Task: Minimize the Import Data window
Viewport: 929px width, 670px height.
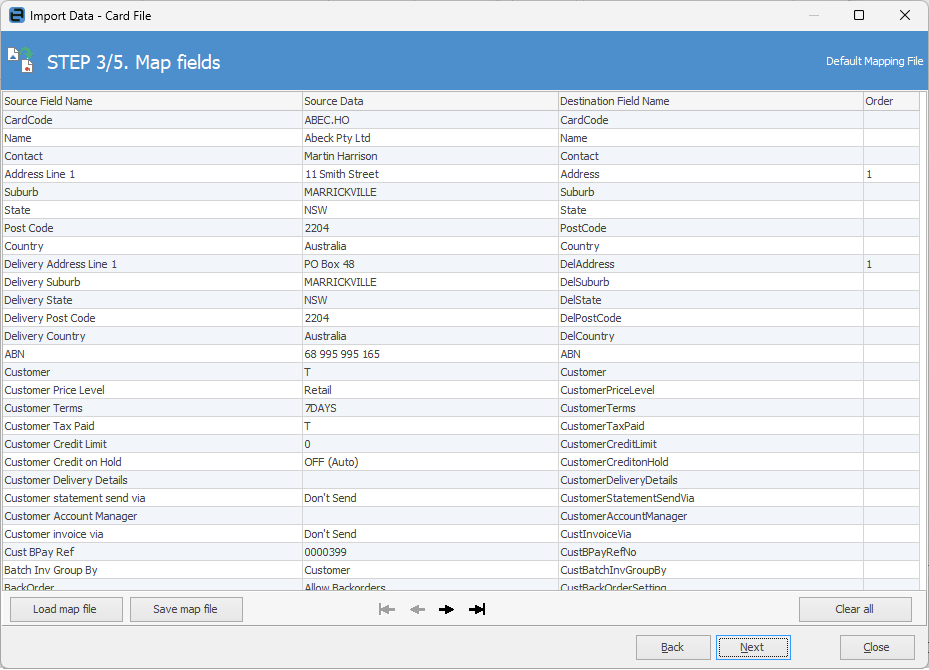Action: (x=812, y=15)
